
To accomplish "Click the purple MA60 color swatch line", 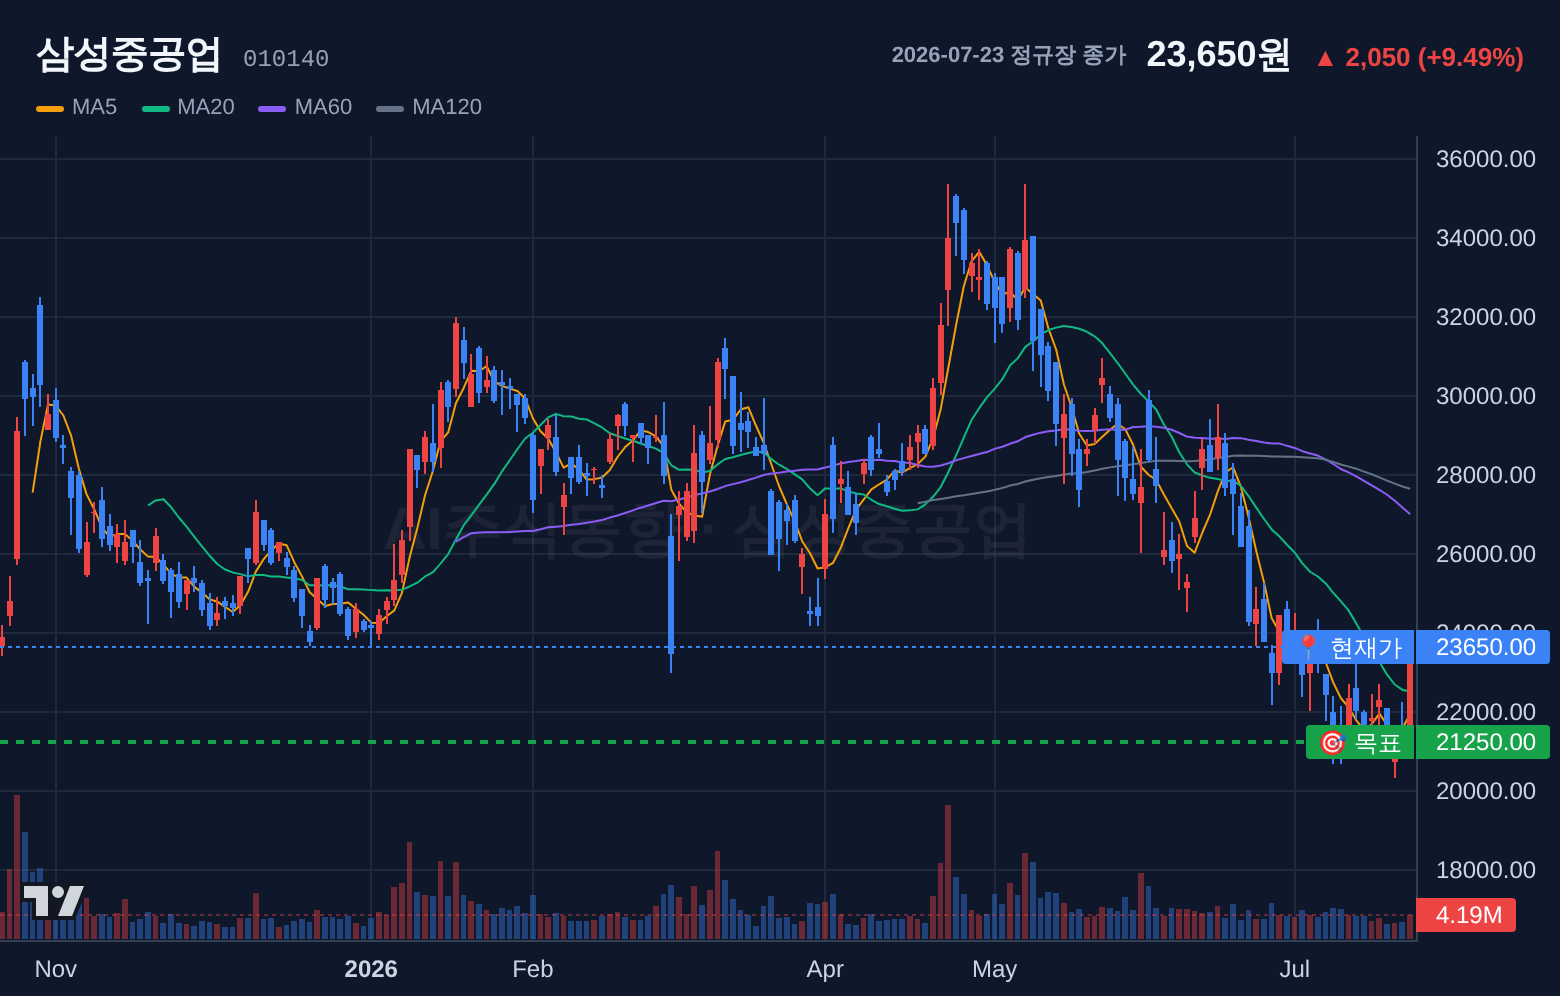I will [x=272, y=108].
